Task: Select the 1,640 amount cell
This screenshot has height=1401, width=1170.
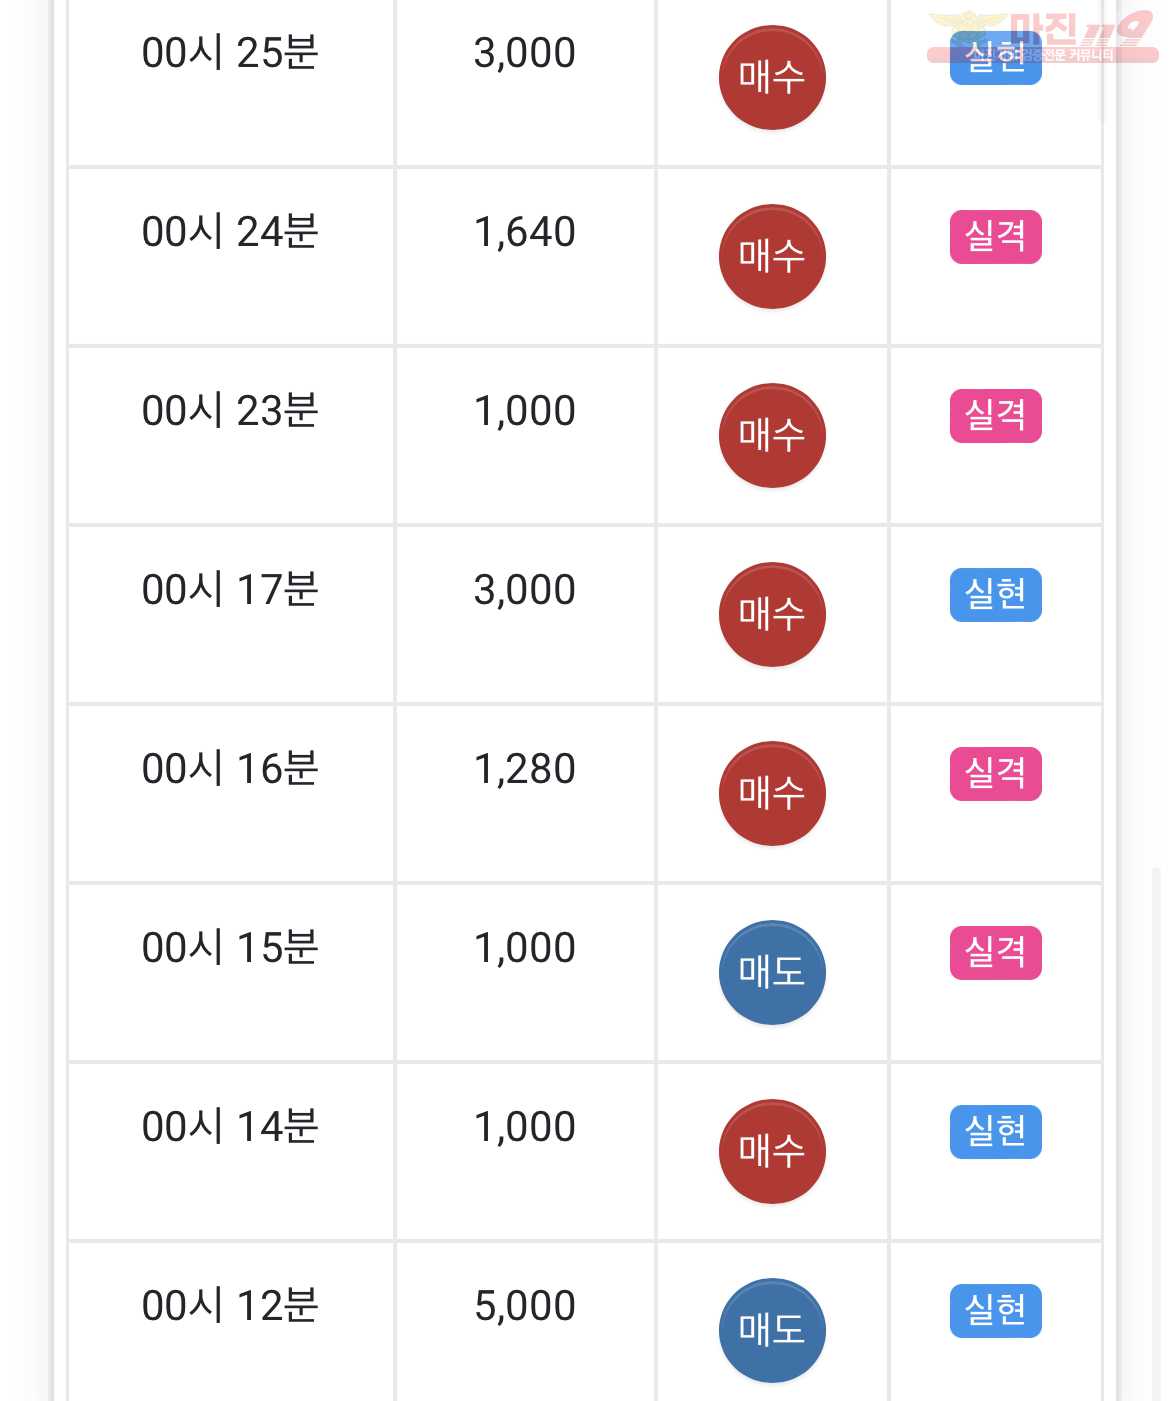Action: tap(525, 256)
